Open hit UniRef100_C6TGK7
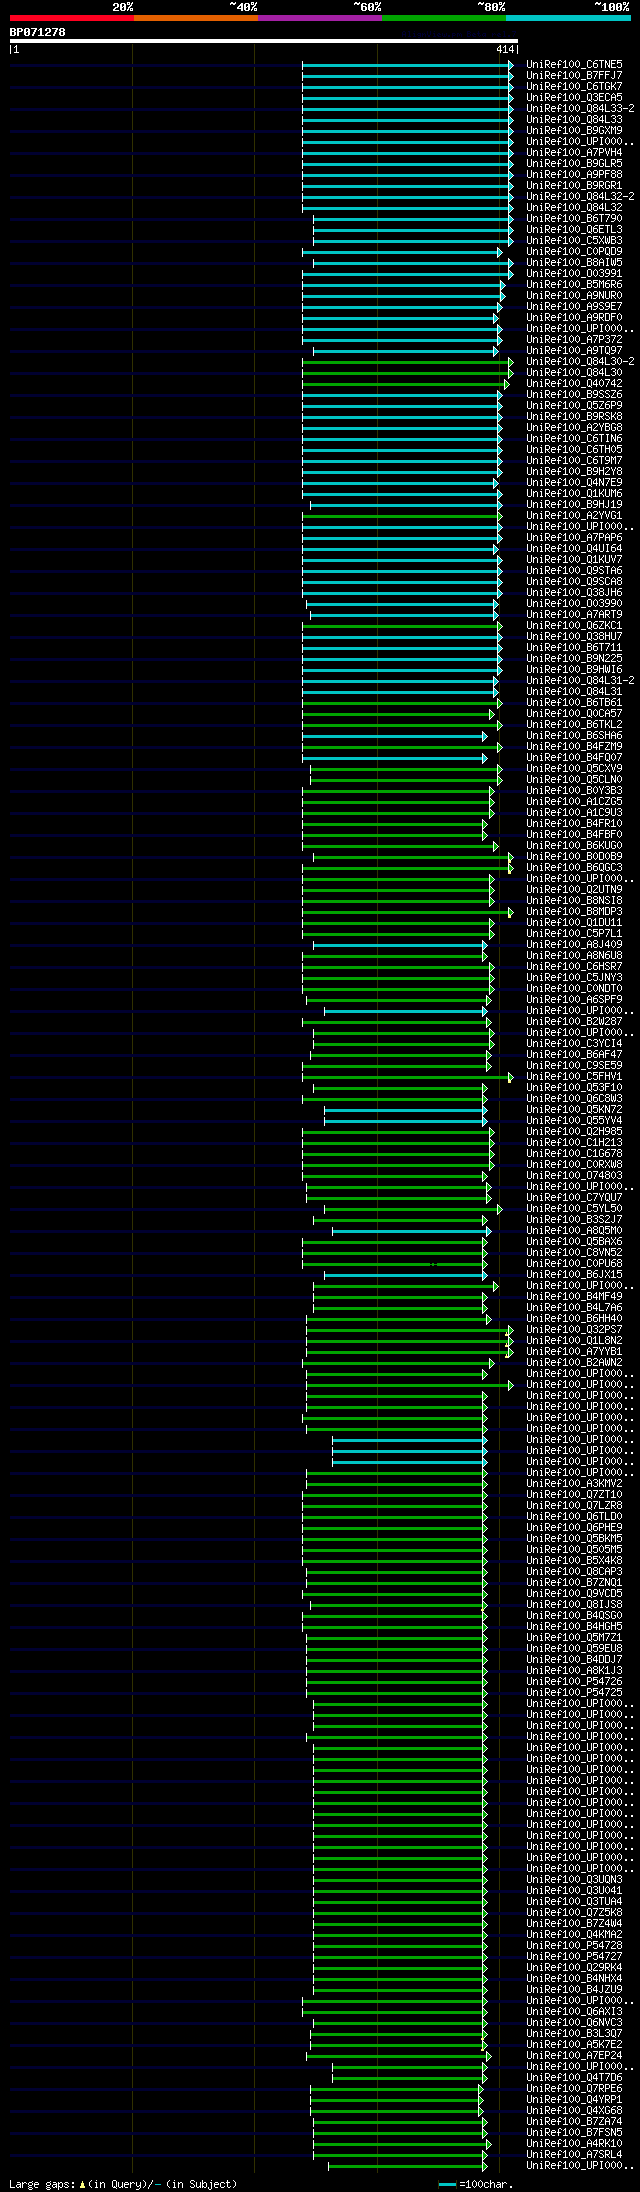Image resolution: width=640 pixels, height=2192 pixels. pyautogui.click(x=574, y=86)
